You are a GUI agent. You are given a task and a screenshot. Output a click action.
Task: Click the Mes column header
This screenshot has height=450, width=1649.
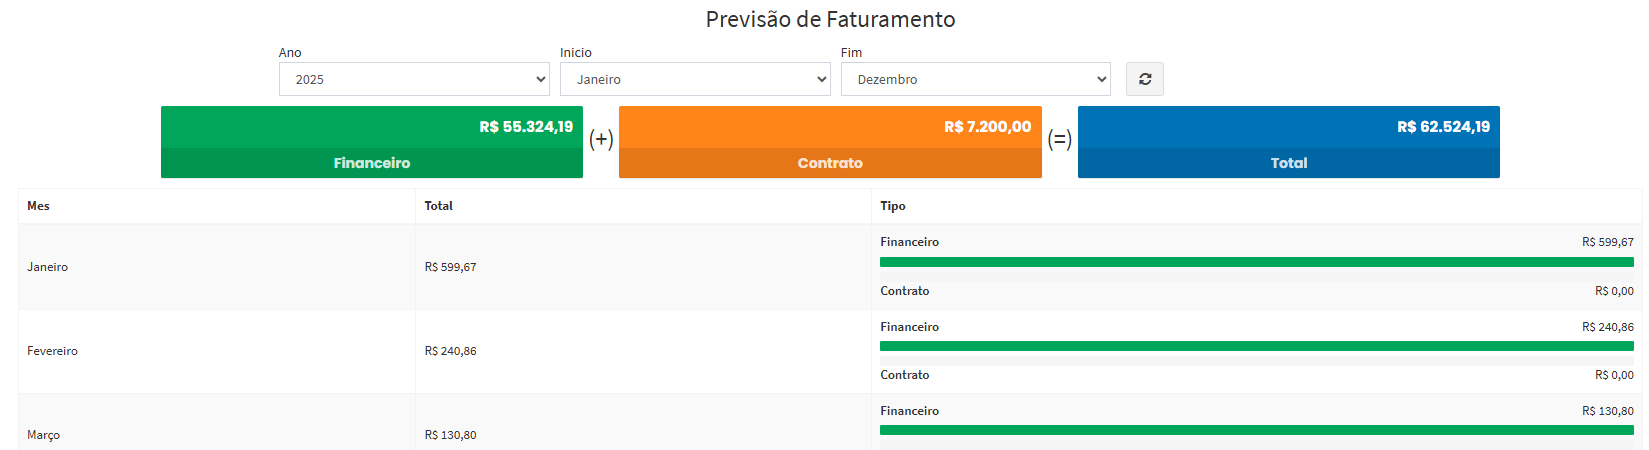pyautogui.click(x=38, y=206)
